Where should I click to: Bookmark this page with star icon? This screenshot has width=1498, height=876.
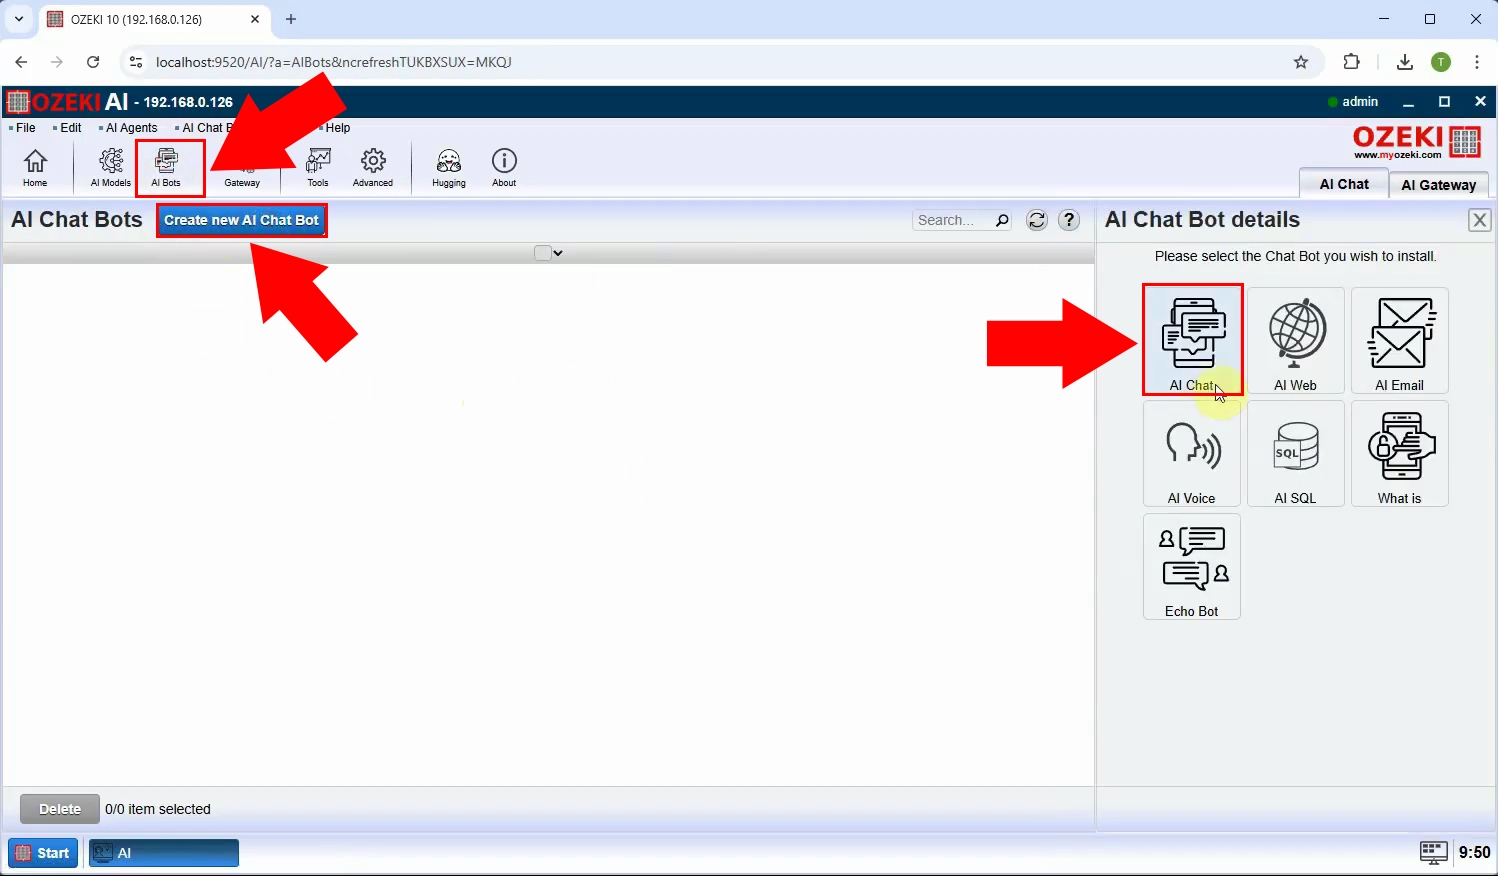tap(1301, 62)
